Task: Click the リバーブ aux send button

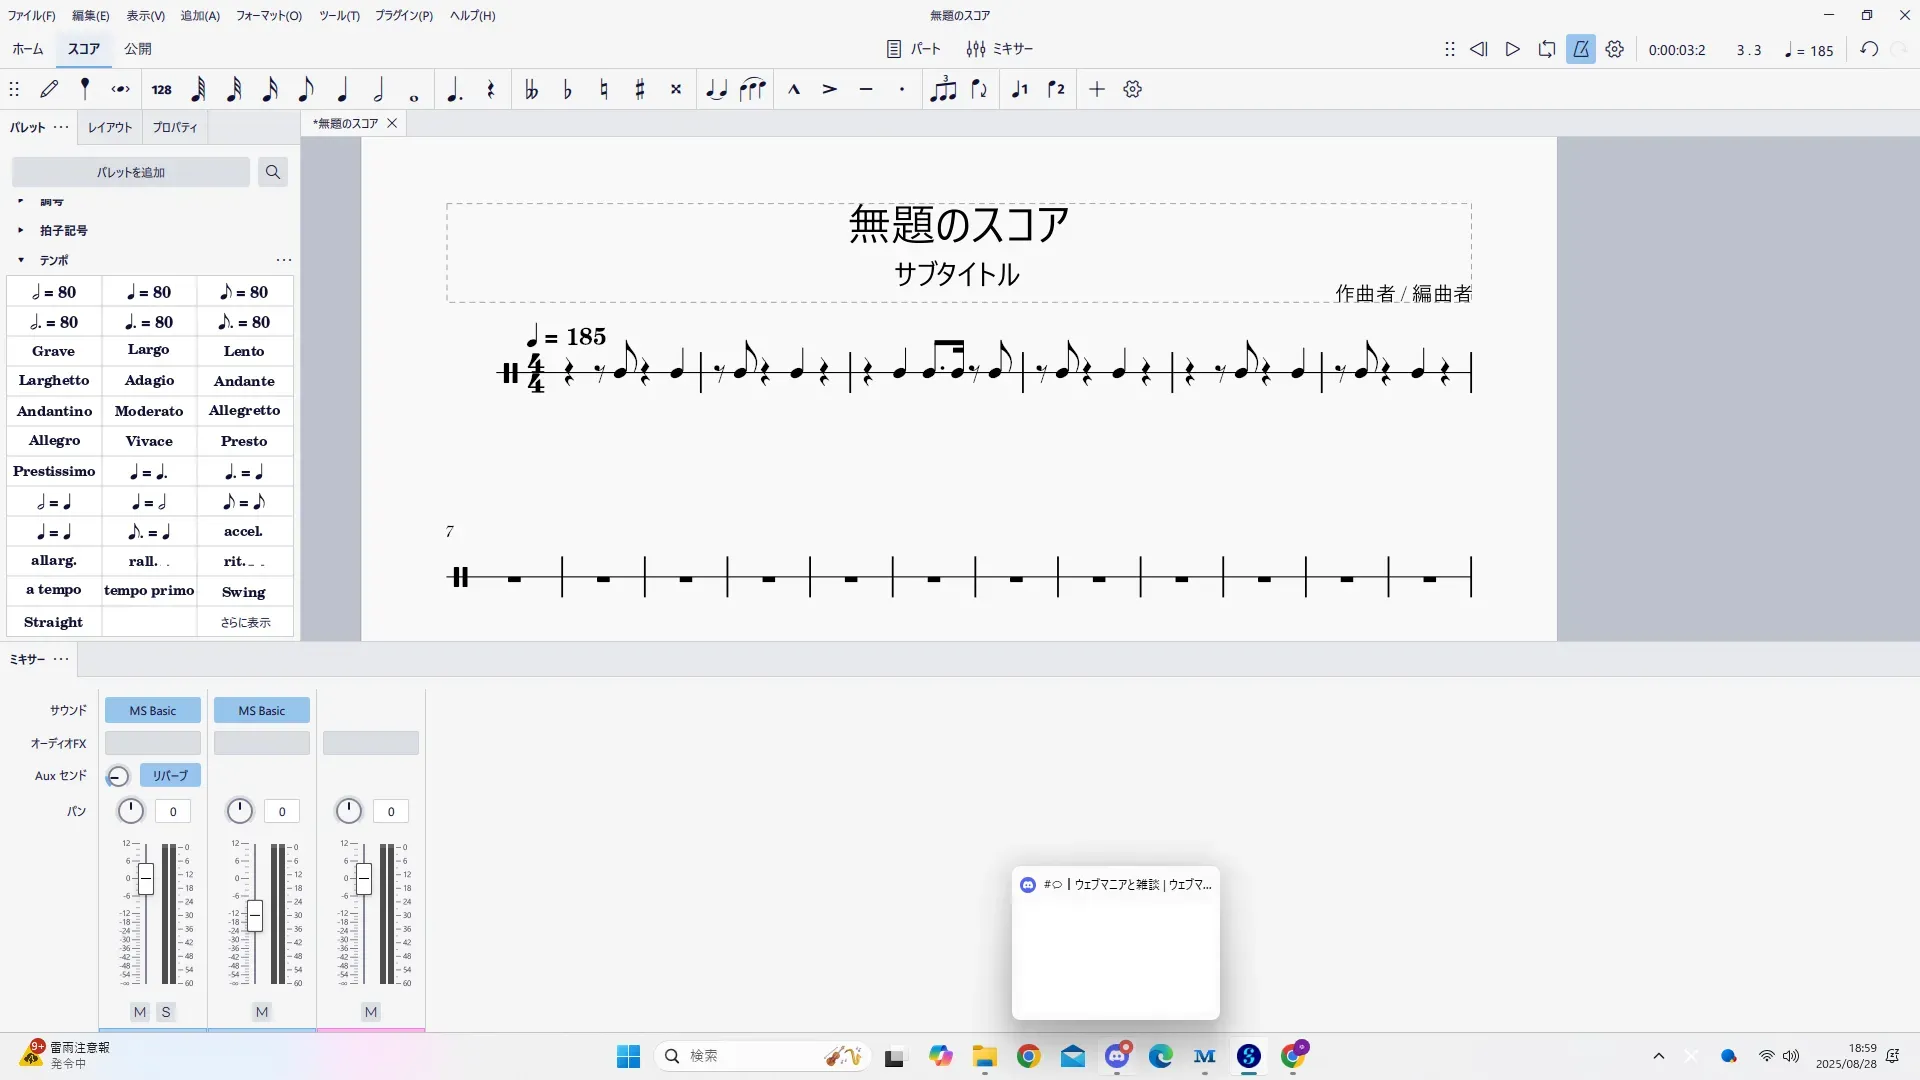Action: pos(170,775)
